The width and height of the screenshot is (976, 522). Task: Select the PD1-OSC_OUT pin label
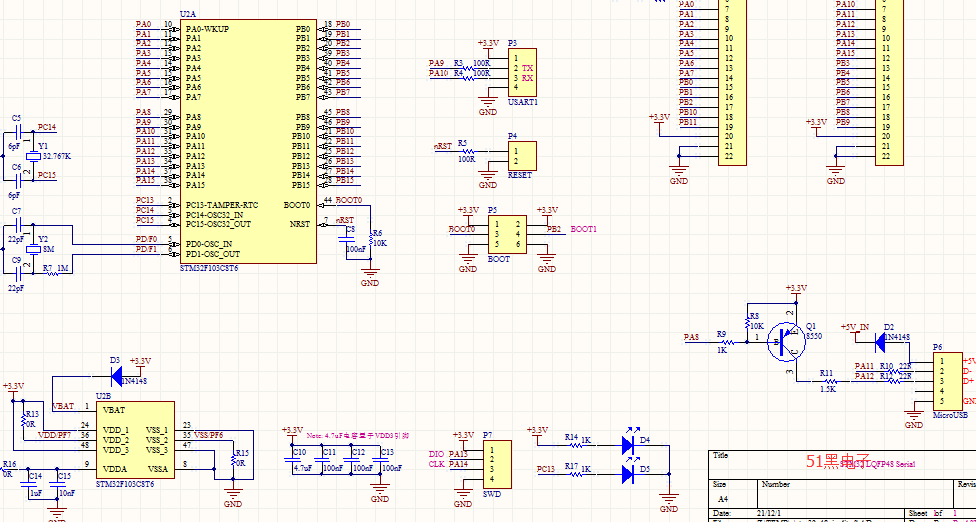click(212, 254)
